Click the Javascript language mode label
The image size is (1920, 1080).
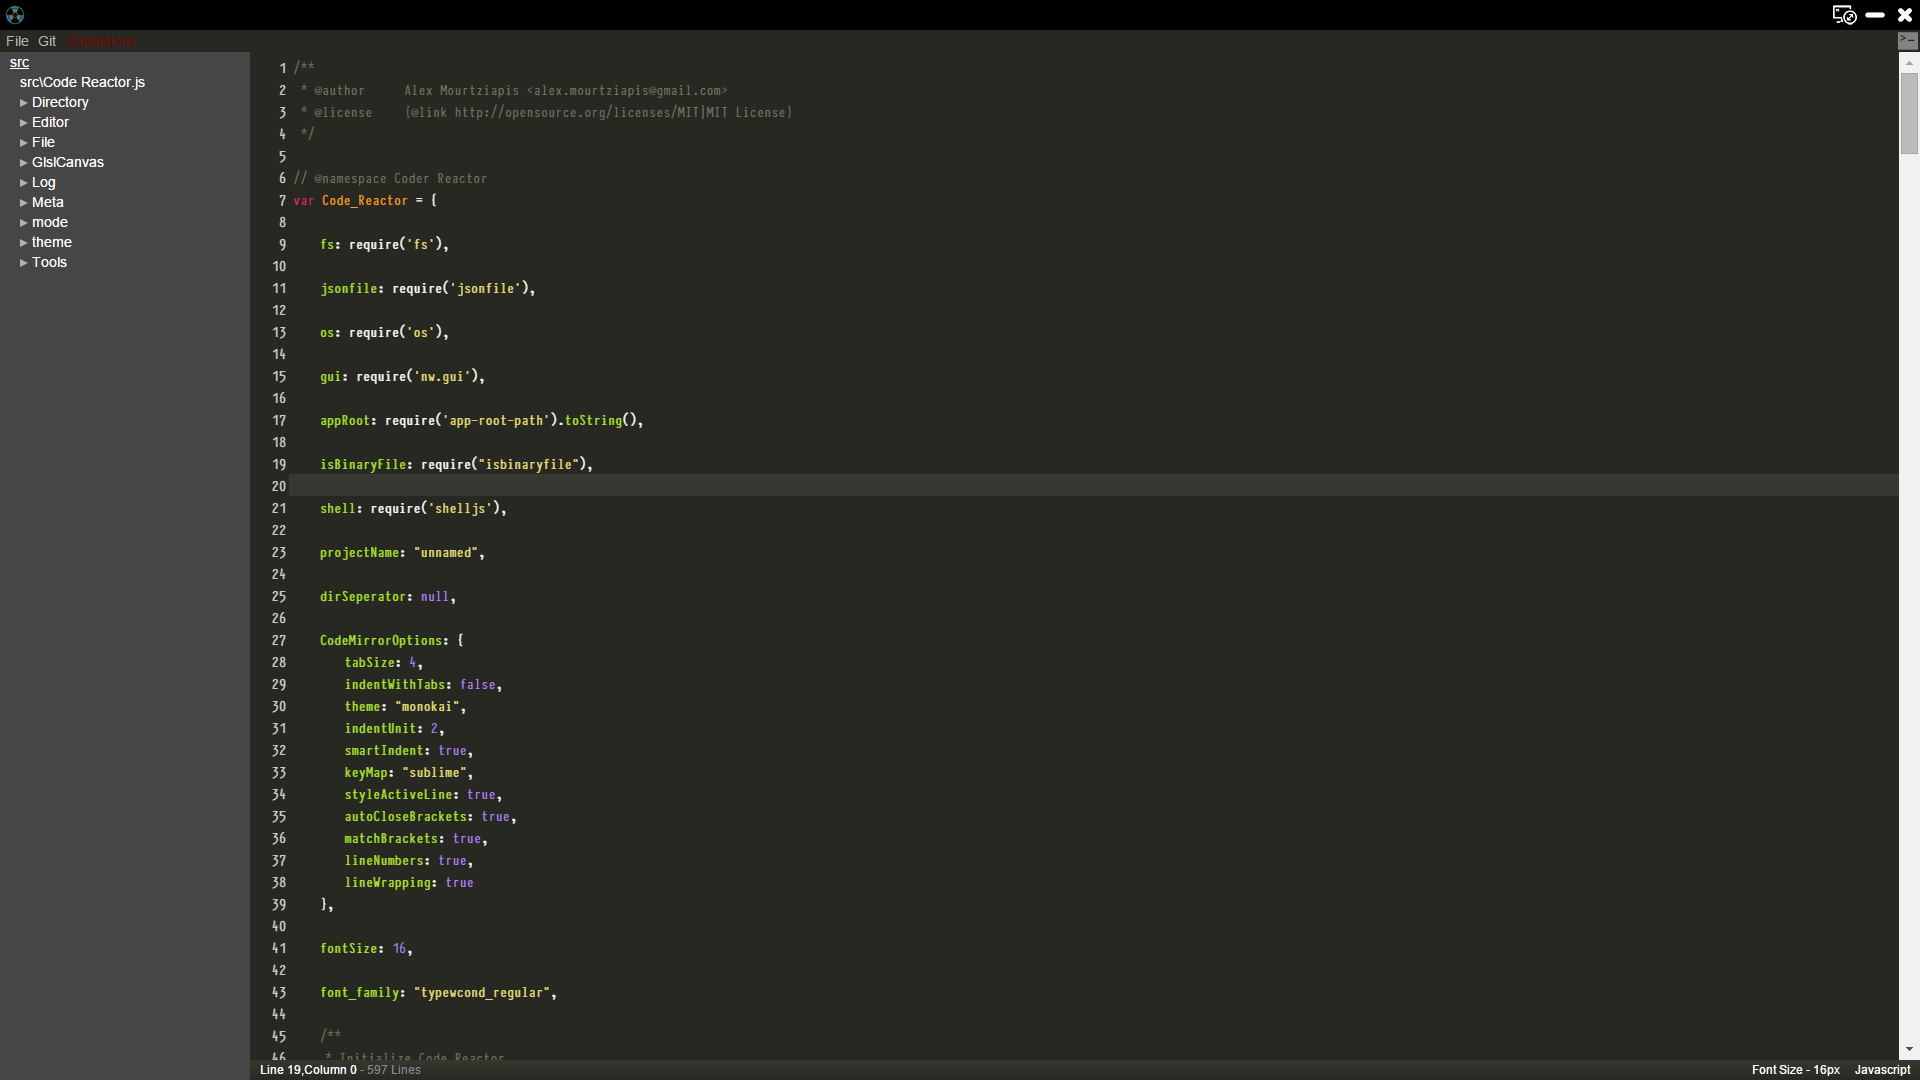(1882, 1069)
